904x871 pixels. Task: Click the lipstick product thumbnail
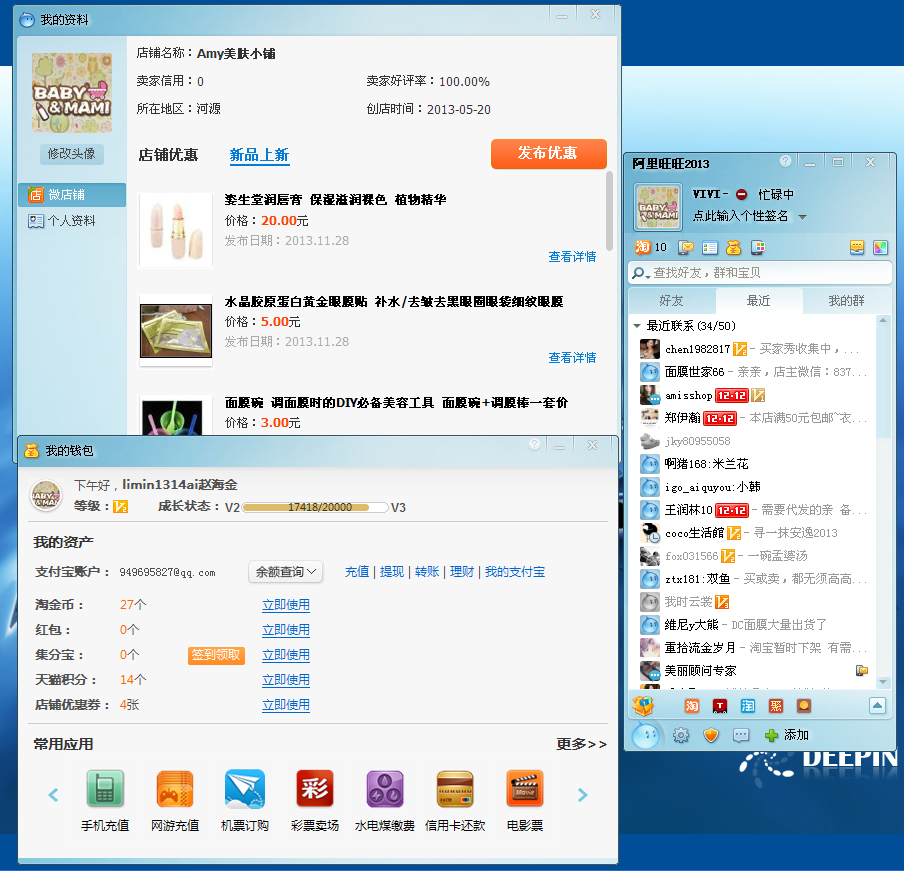point(176,231)
